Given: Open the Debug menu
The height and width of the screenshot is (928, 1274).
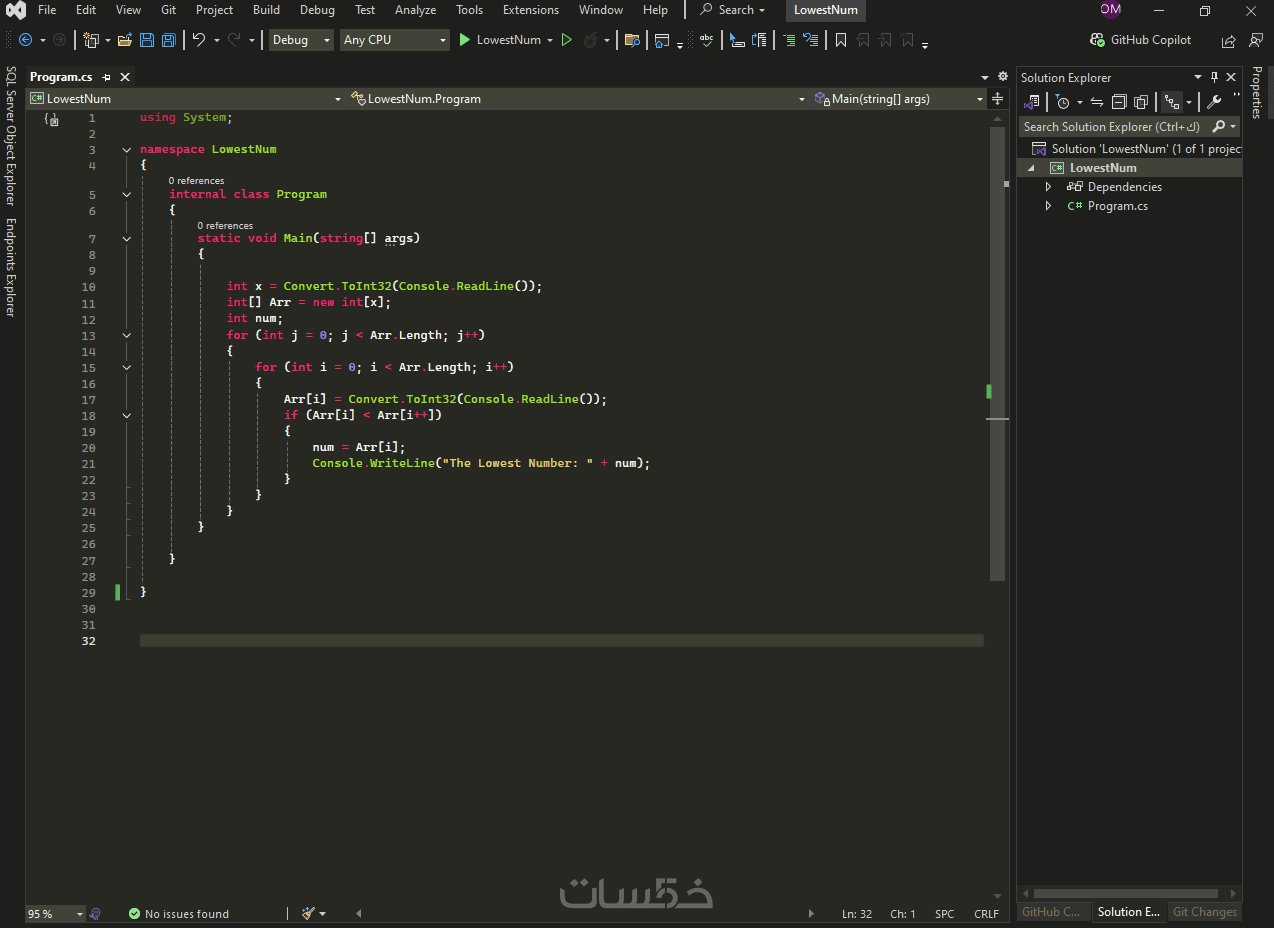Looking at the screenshot, I should [317, 10].
